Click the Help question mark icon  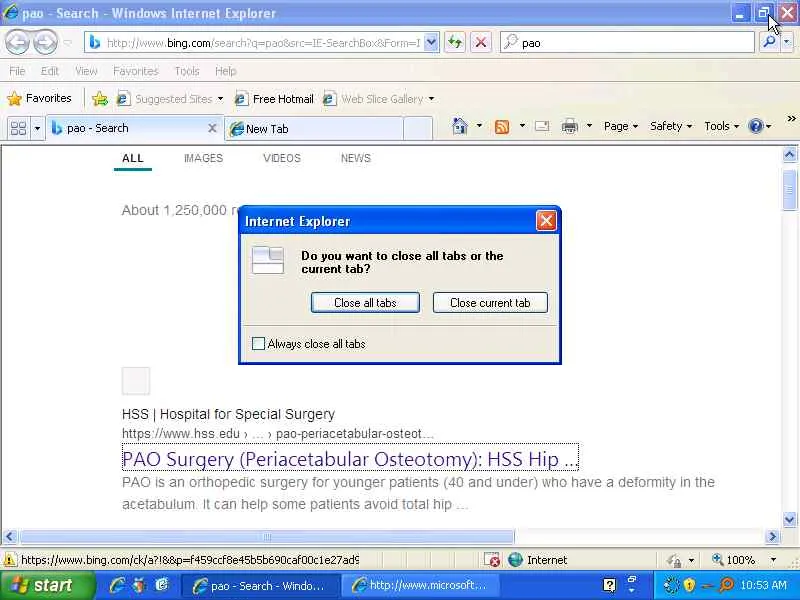click(x=755, y=126)
